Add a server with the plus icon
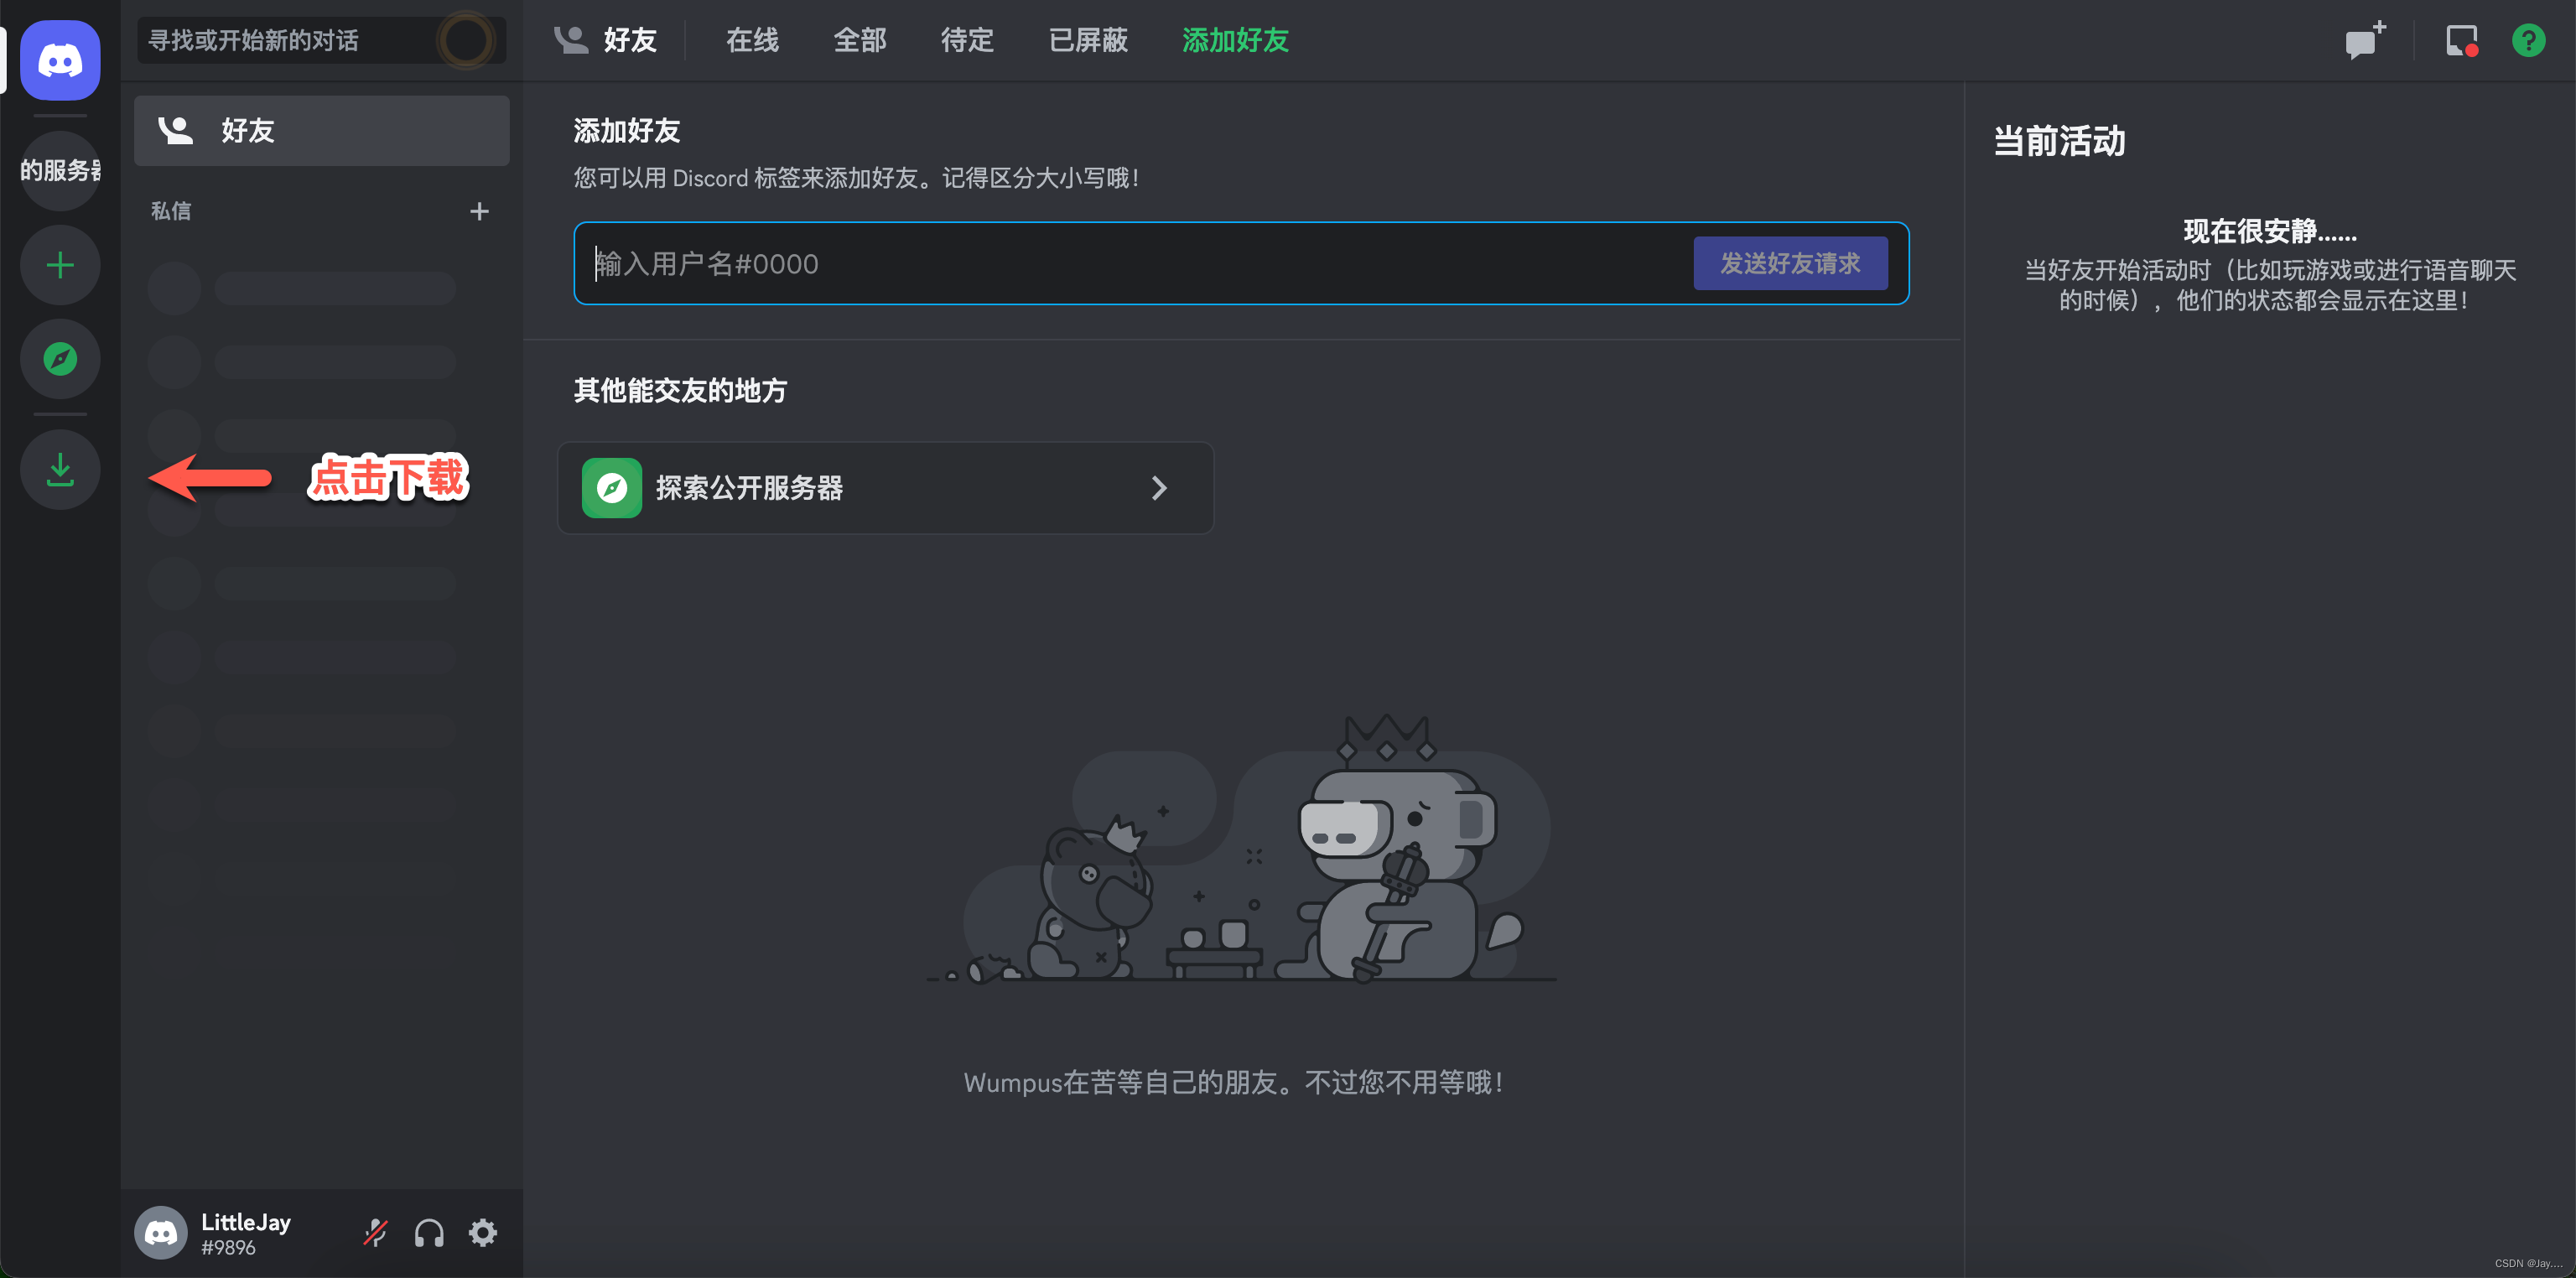Viewport: 2576px width, 1278px height. [x=60, y=265]
